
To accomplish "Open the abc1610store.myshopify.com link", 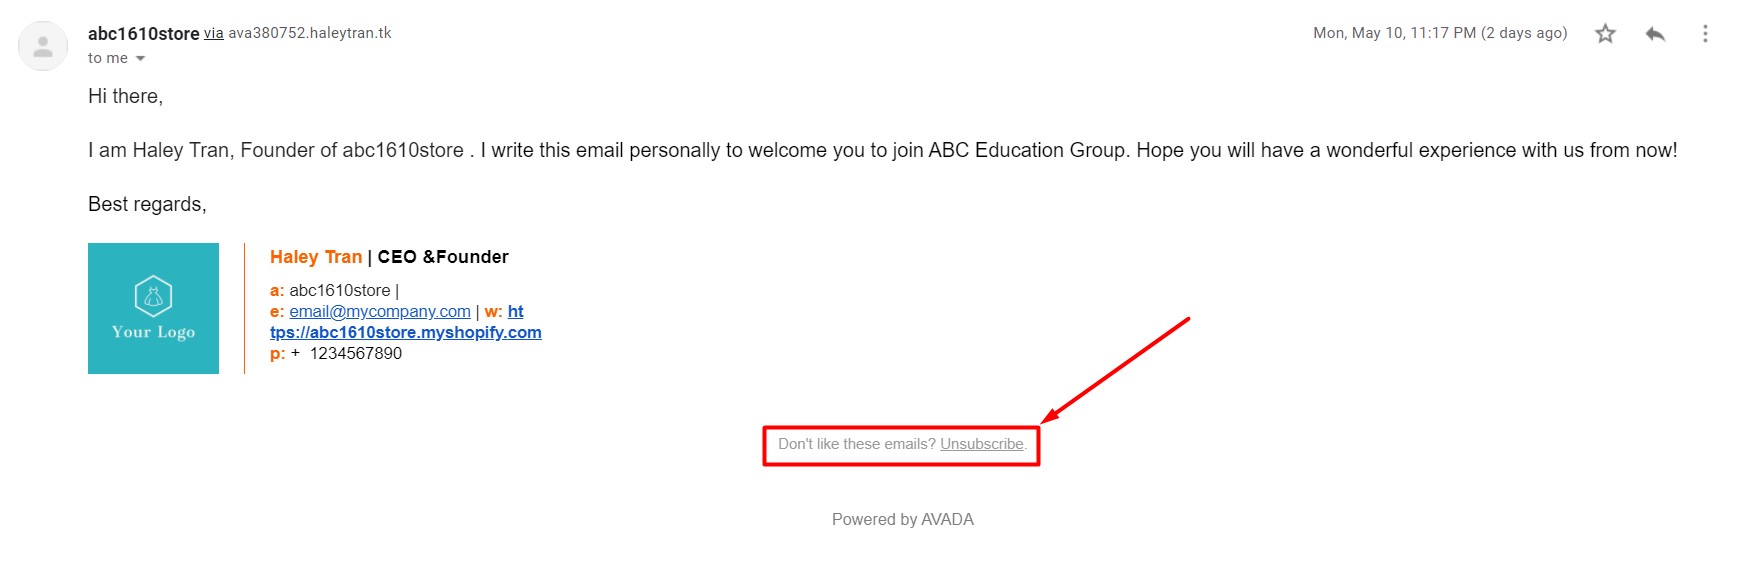I will tap(405, 333).
